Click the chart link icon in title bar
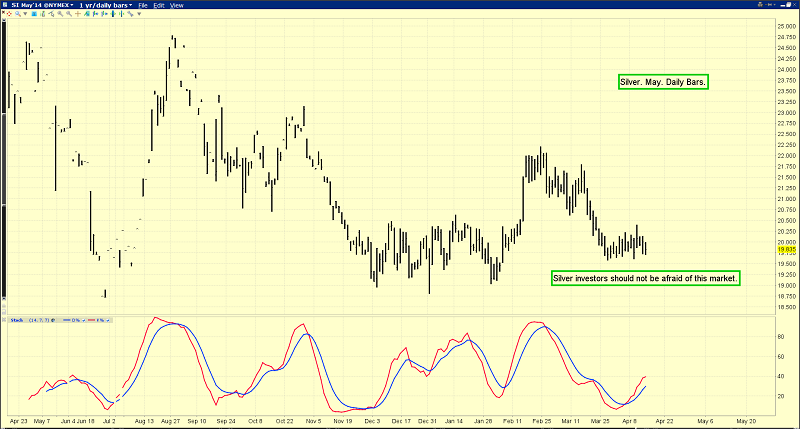Image resolution: width=800 pixels, height=429 pixels. 770,5
